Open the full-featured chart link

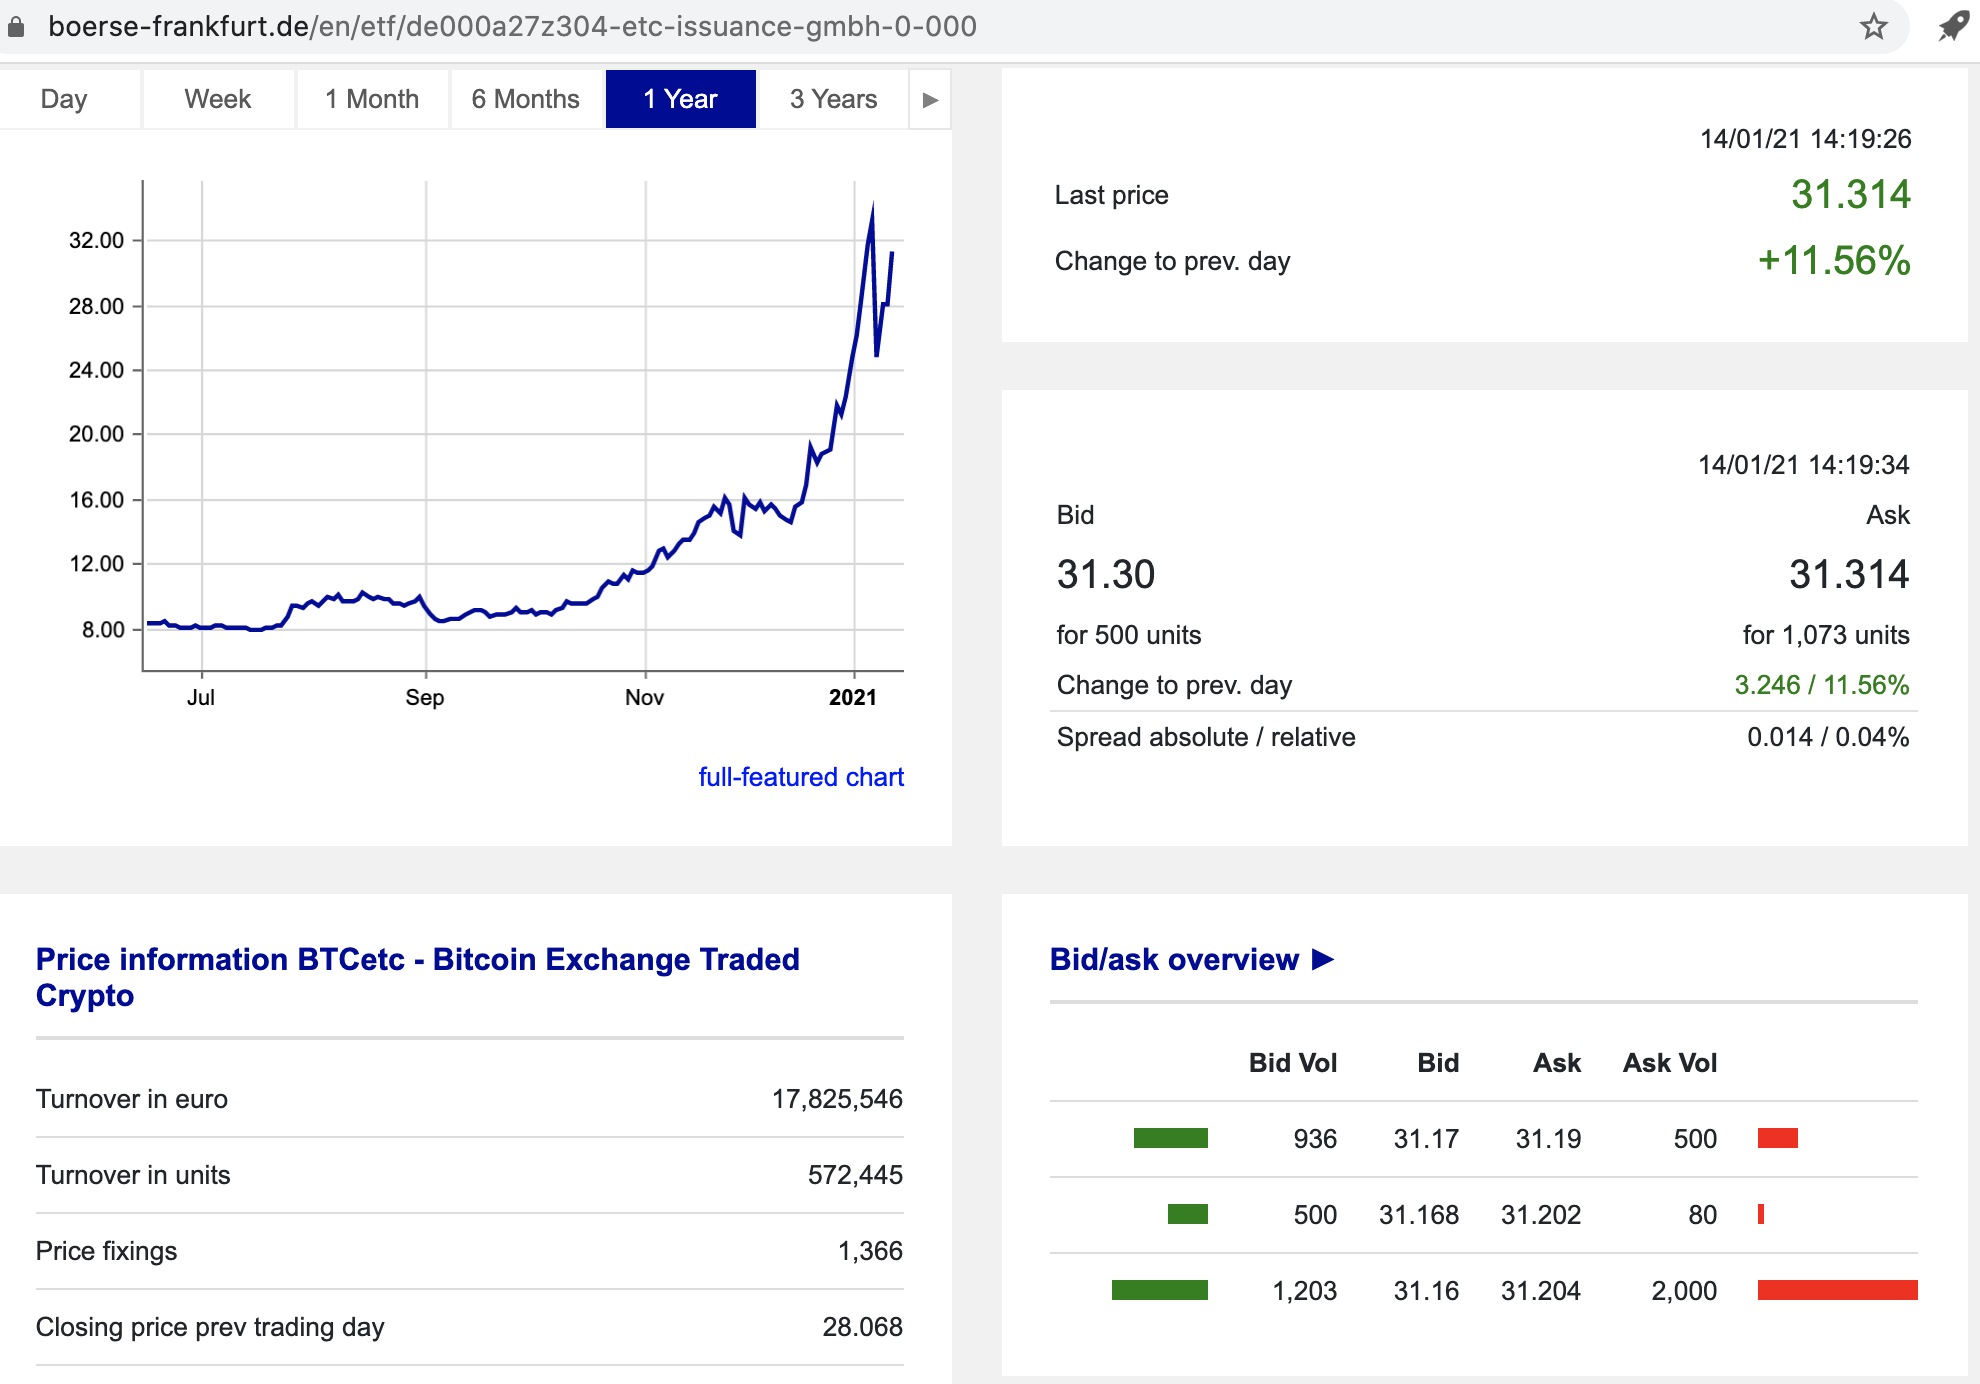(801, 777)
